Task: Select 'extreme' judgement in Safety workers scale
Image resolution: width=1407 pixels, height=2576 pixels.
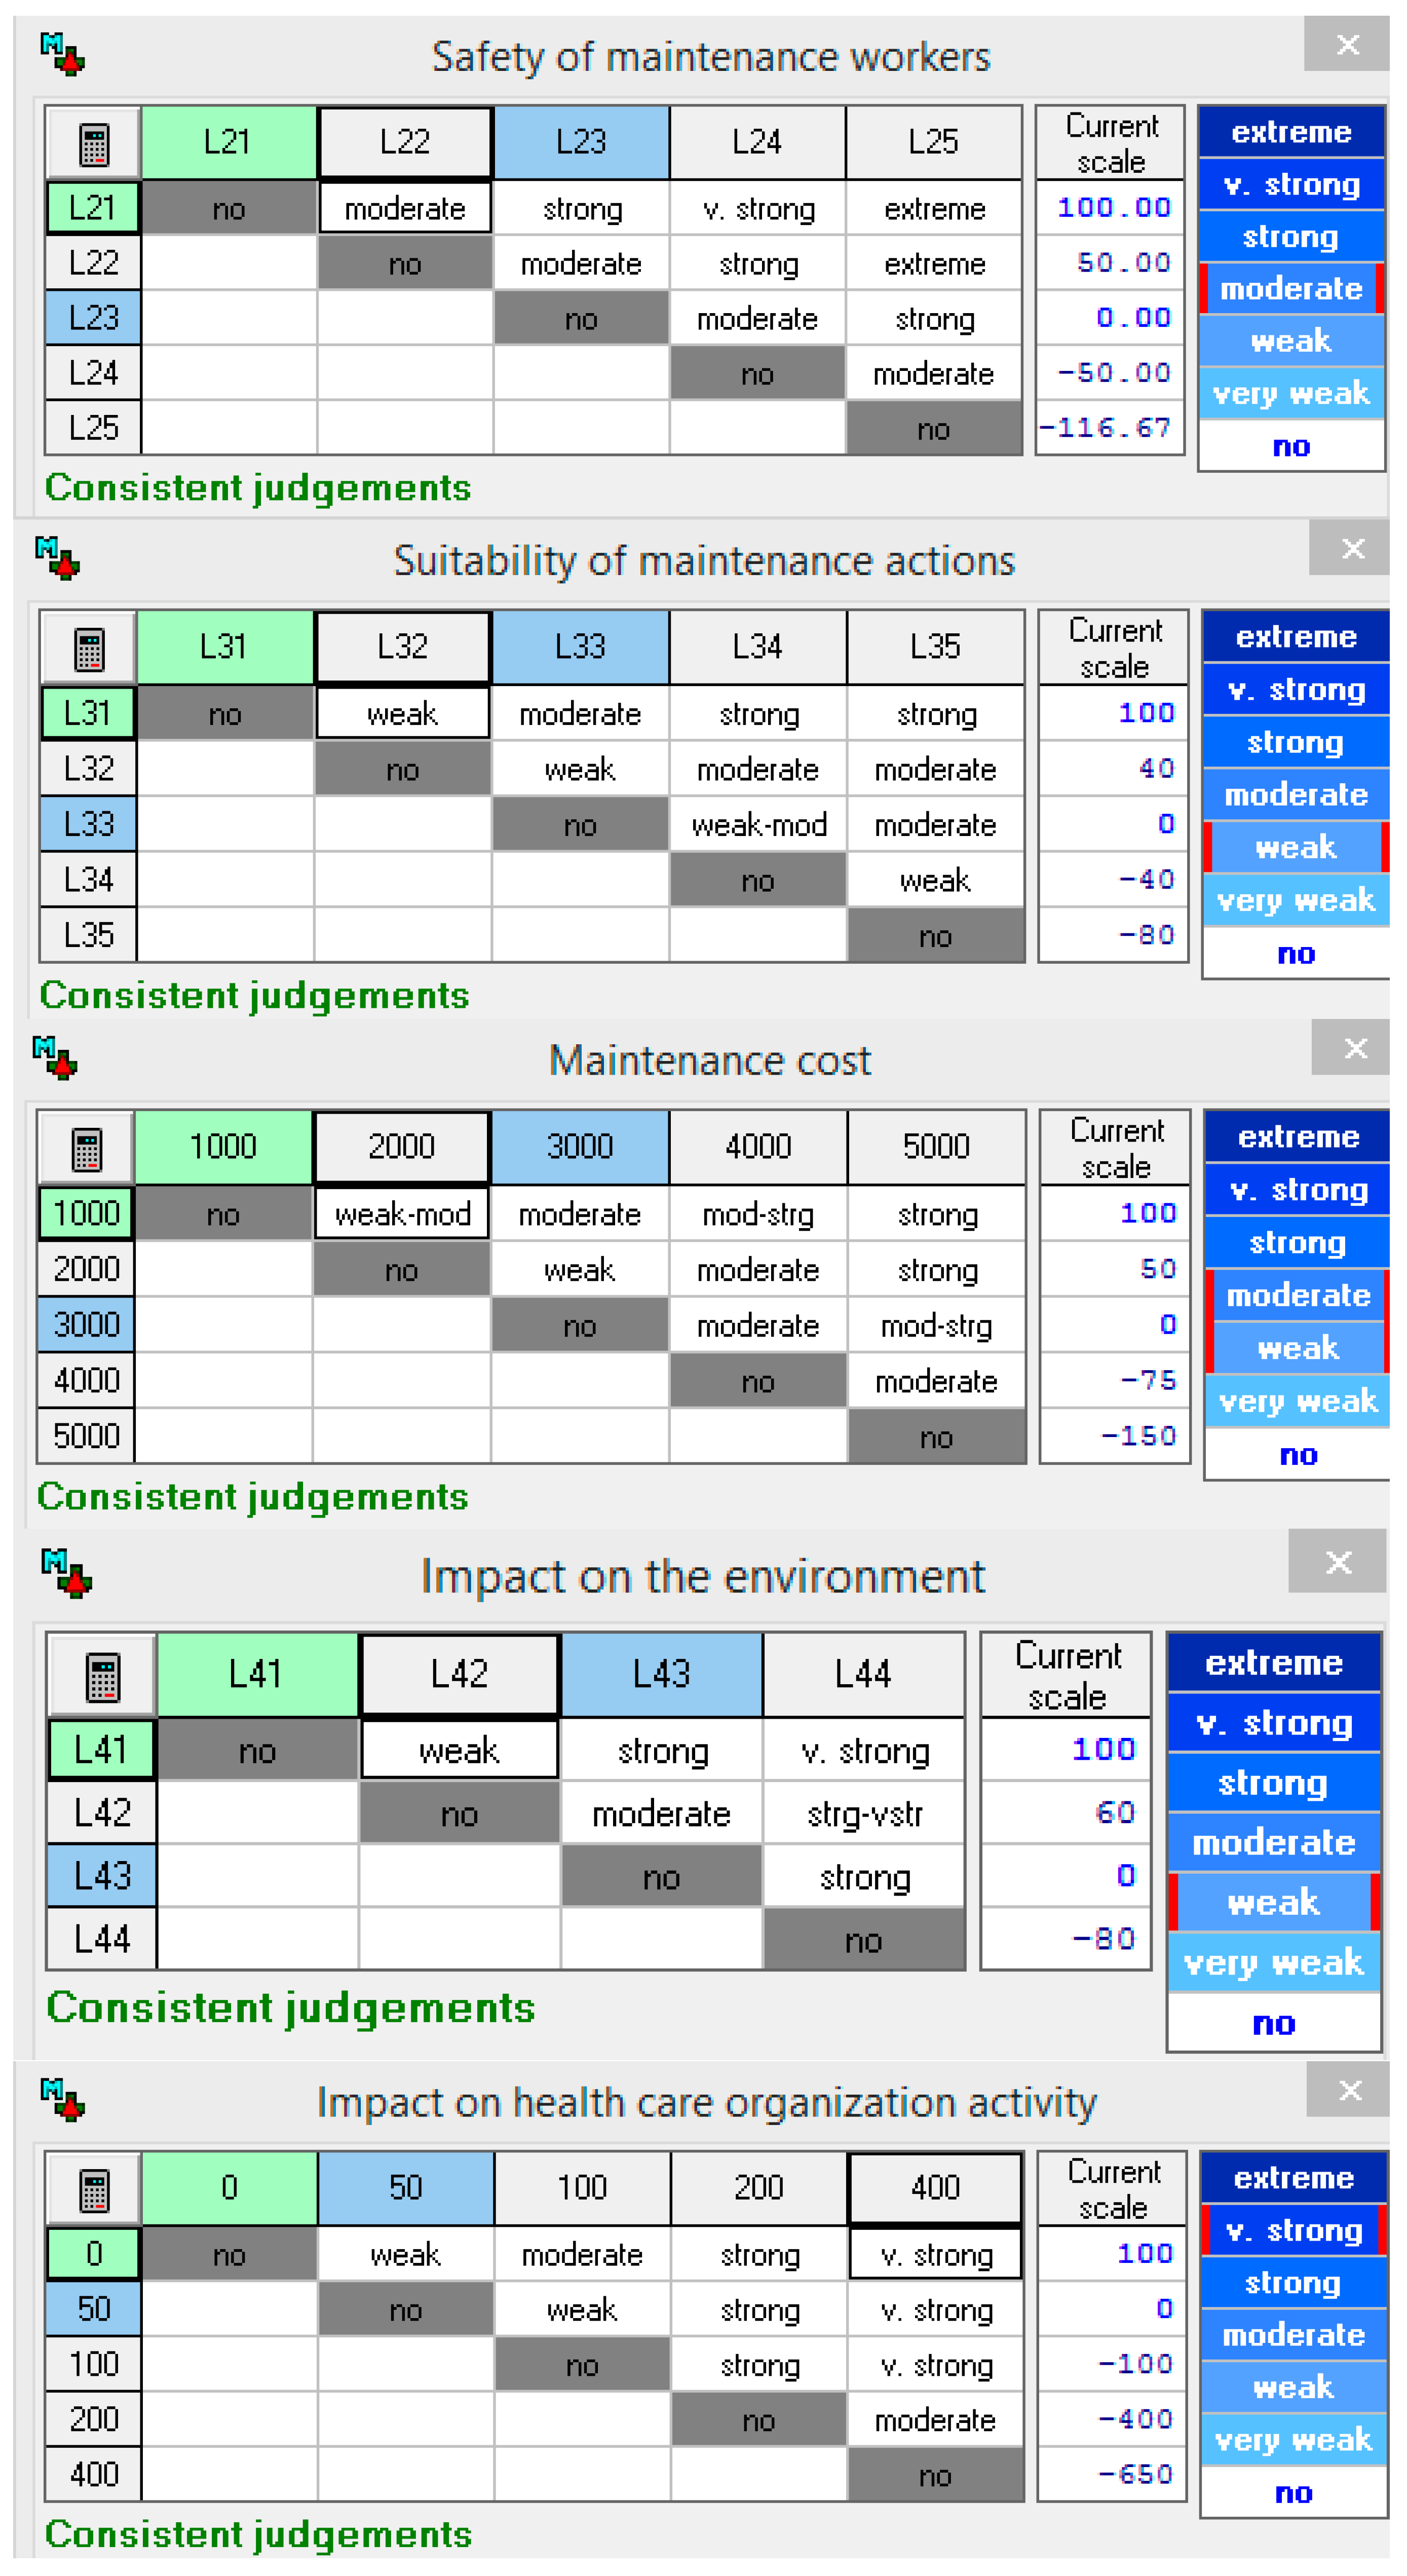Action: click(x=1291, y=132)
